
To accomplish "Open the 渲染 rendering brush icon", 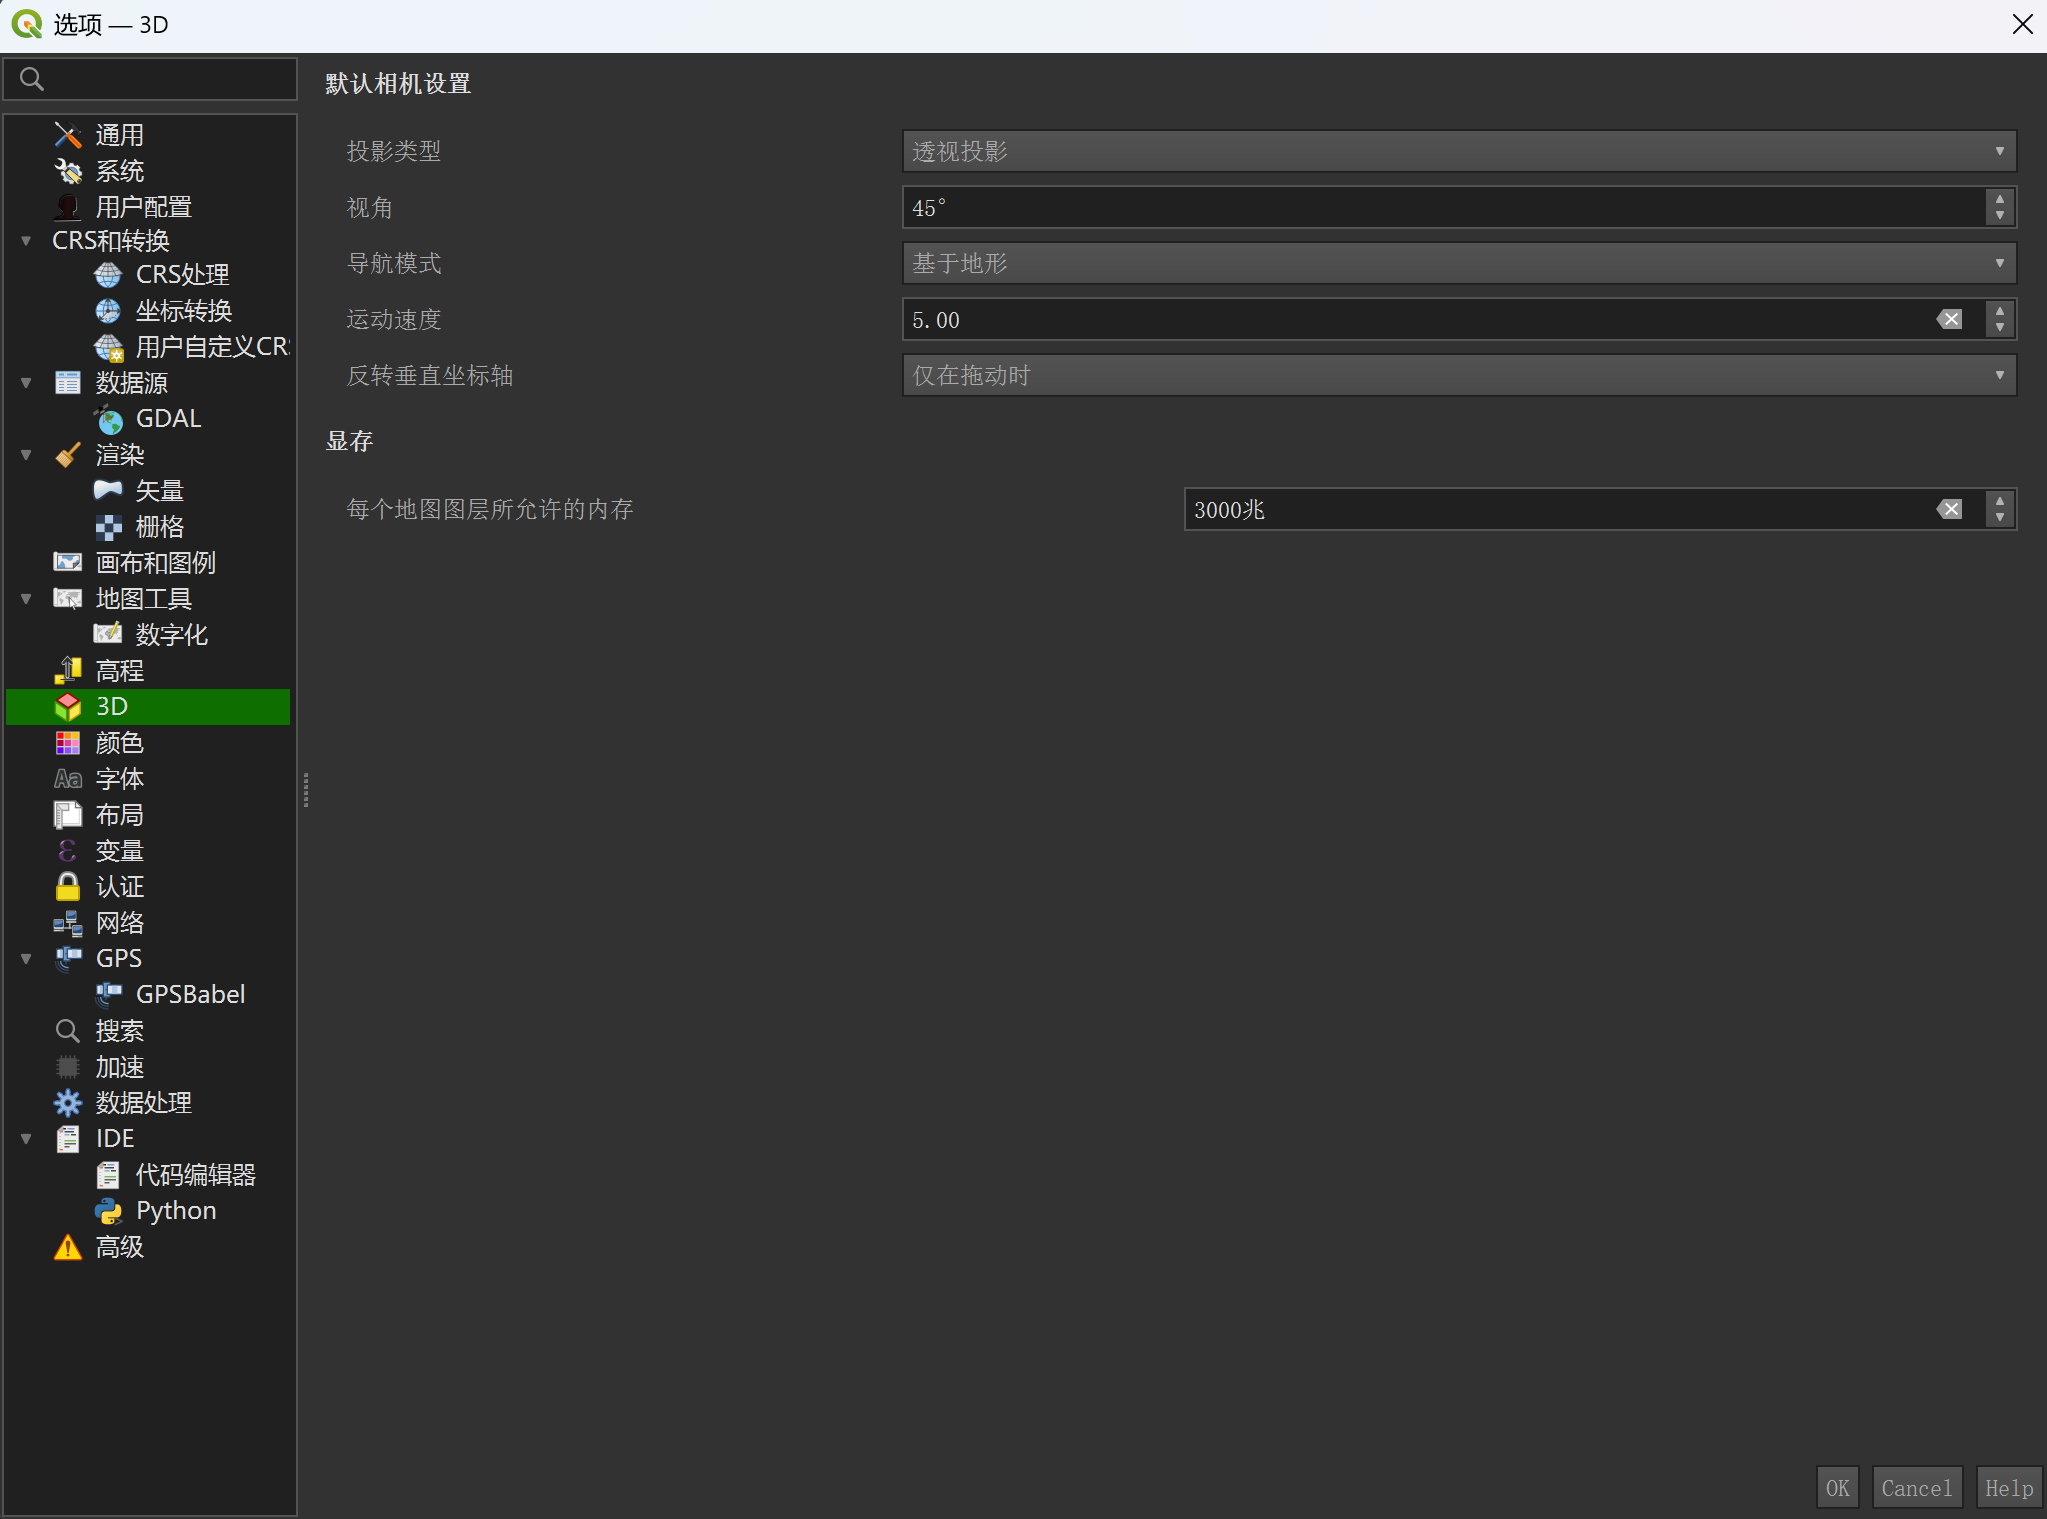I will coord(68,455).
